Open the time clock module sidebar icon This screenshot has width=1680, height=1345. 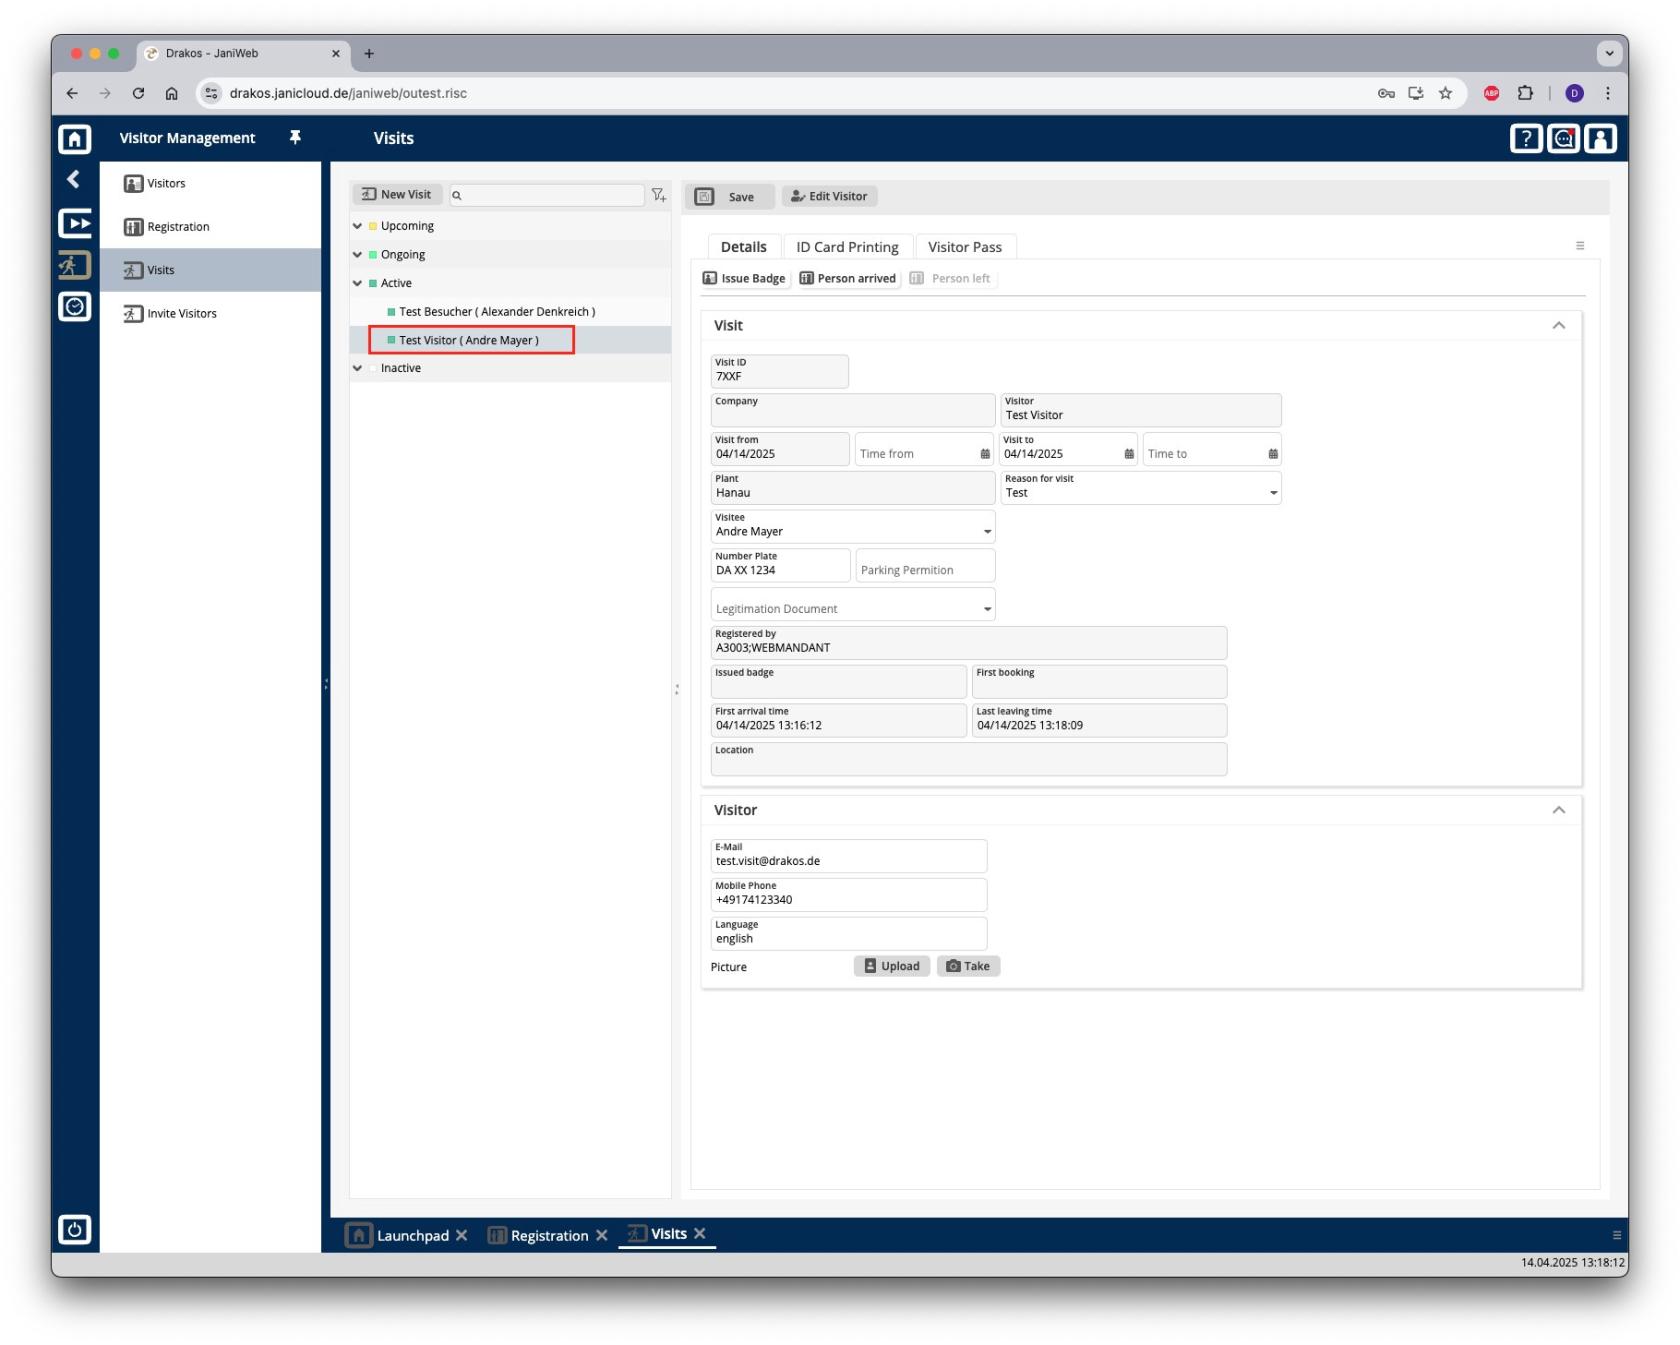coord(75,307)
